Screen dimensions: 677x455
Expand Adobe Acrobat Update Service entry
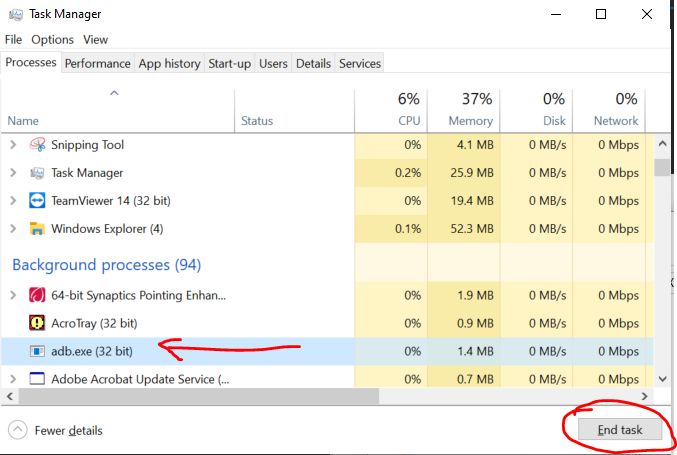tap(13, 379)
